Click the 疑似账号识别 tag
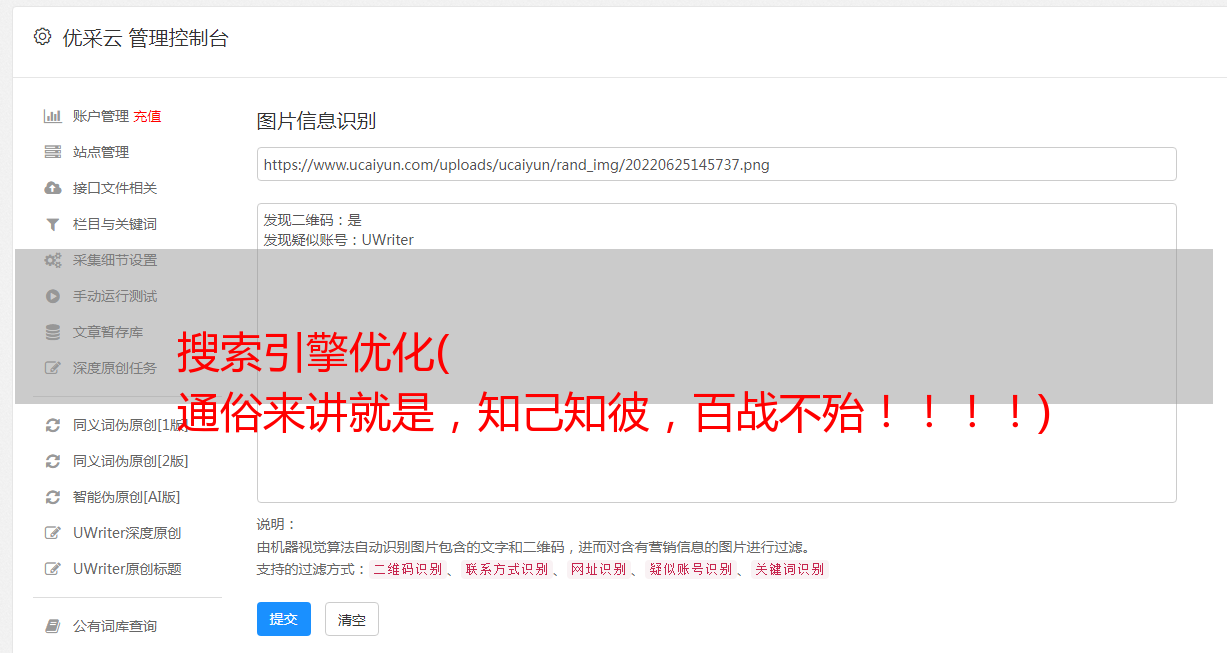The image size is (1227, 653). (691, 569)
